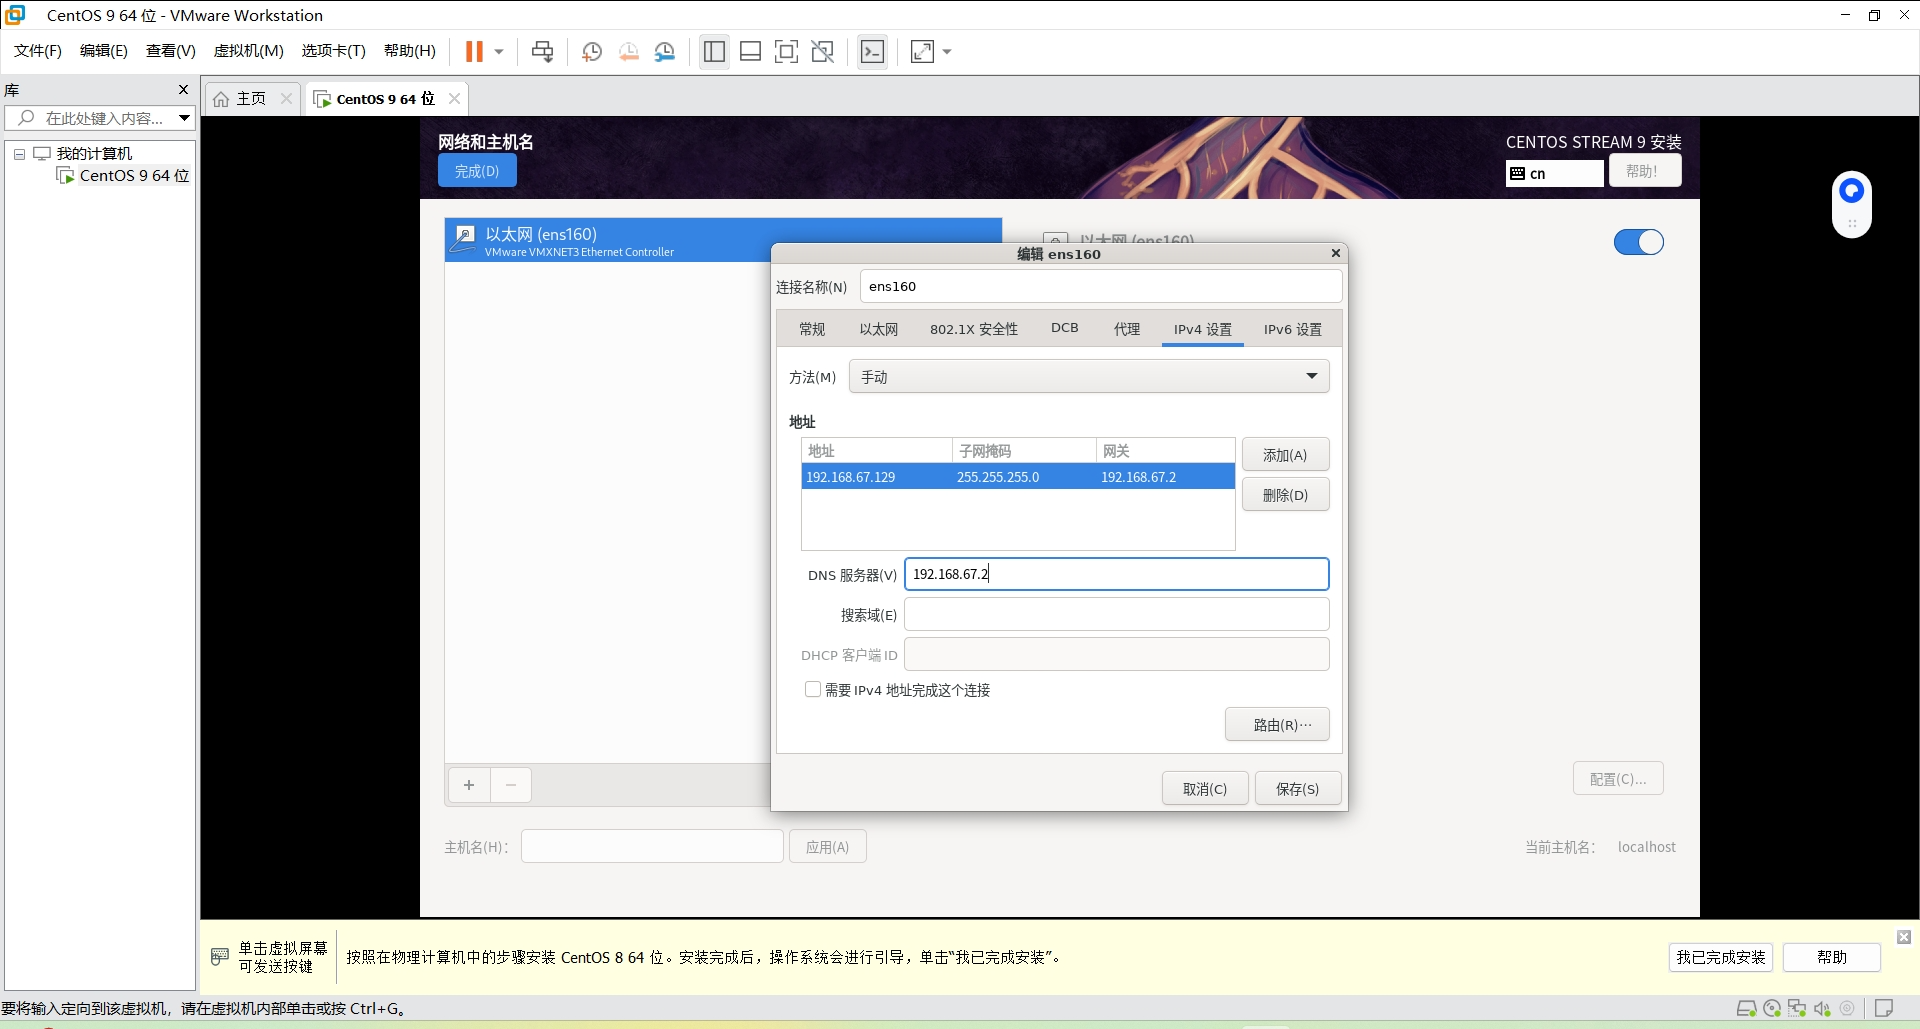The image size is (1920, 1029).
Task: Open the power options dropdown arrow beside pause
Action: tap(499, 51)
